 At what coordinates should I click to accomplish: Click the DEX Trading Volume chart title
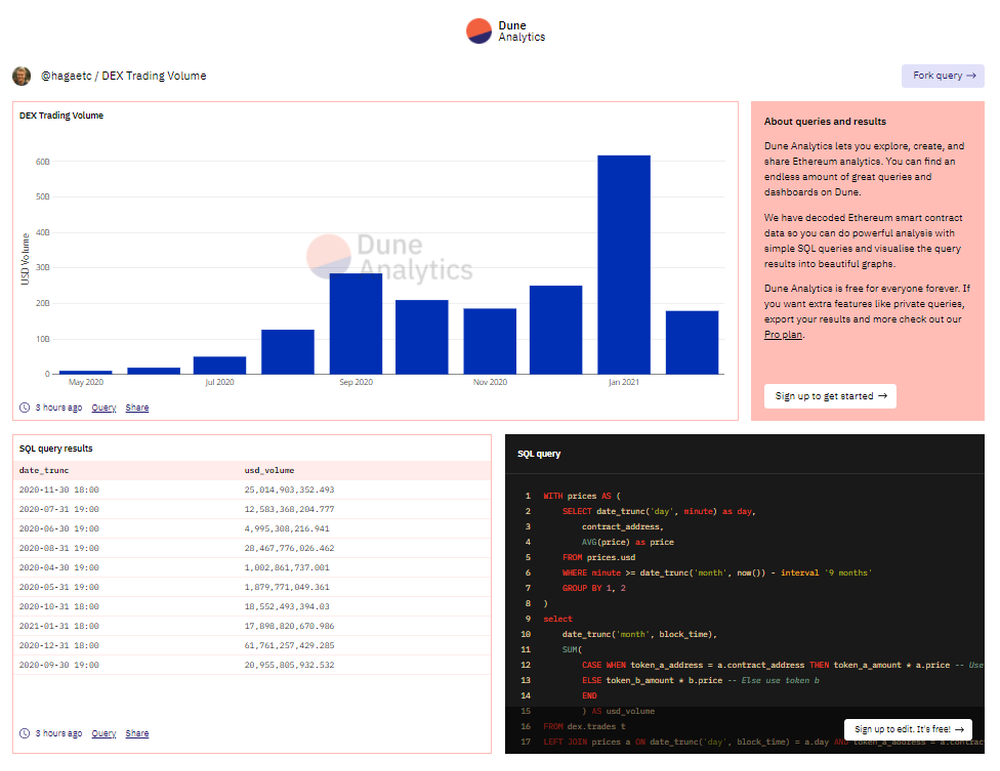(61, 115)
